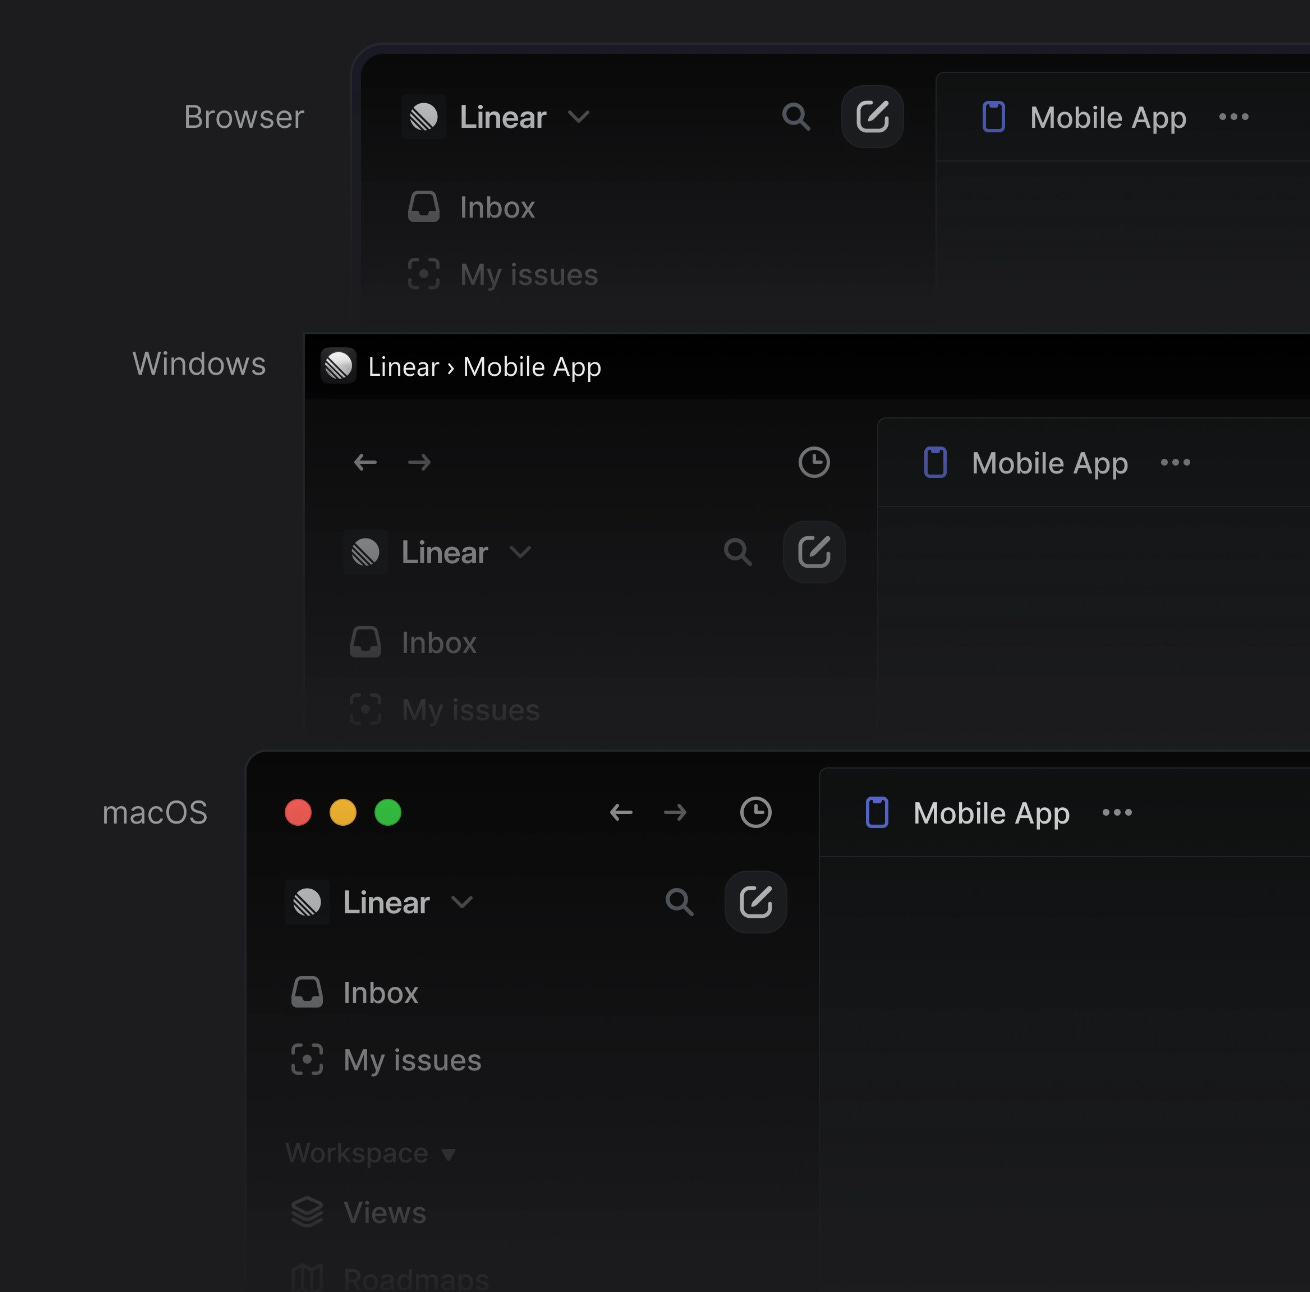Click search icon in the macOS window
Viewport: 1310px width, 1292px height.
(x=680, y=902)
